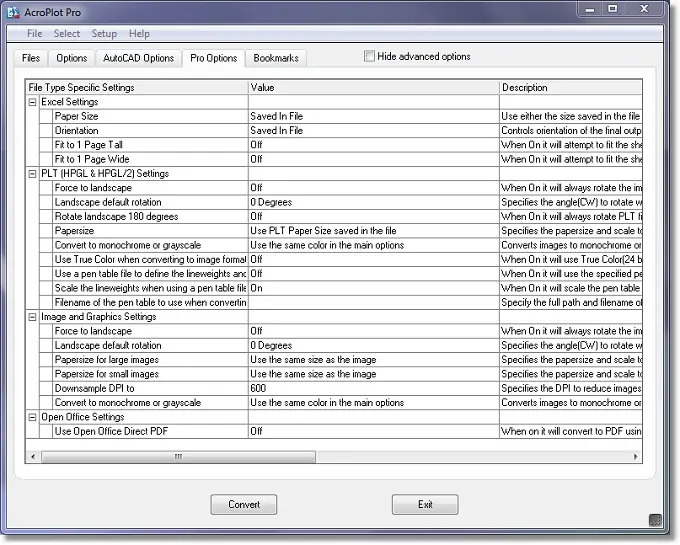
Task: Click 'Image and Graphics Settings' group label
Action: tap(98, 317)
